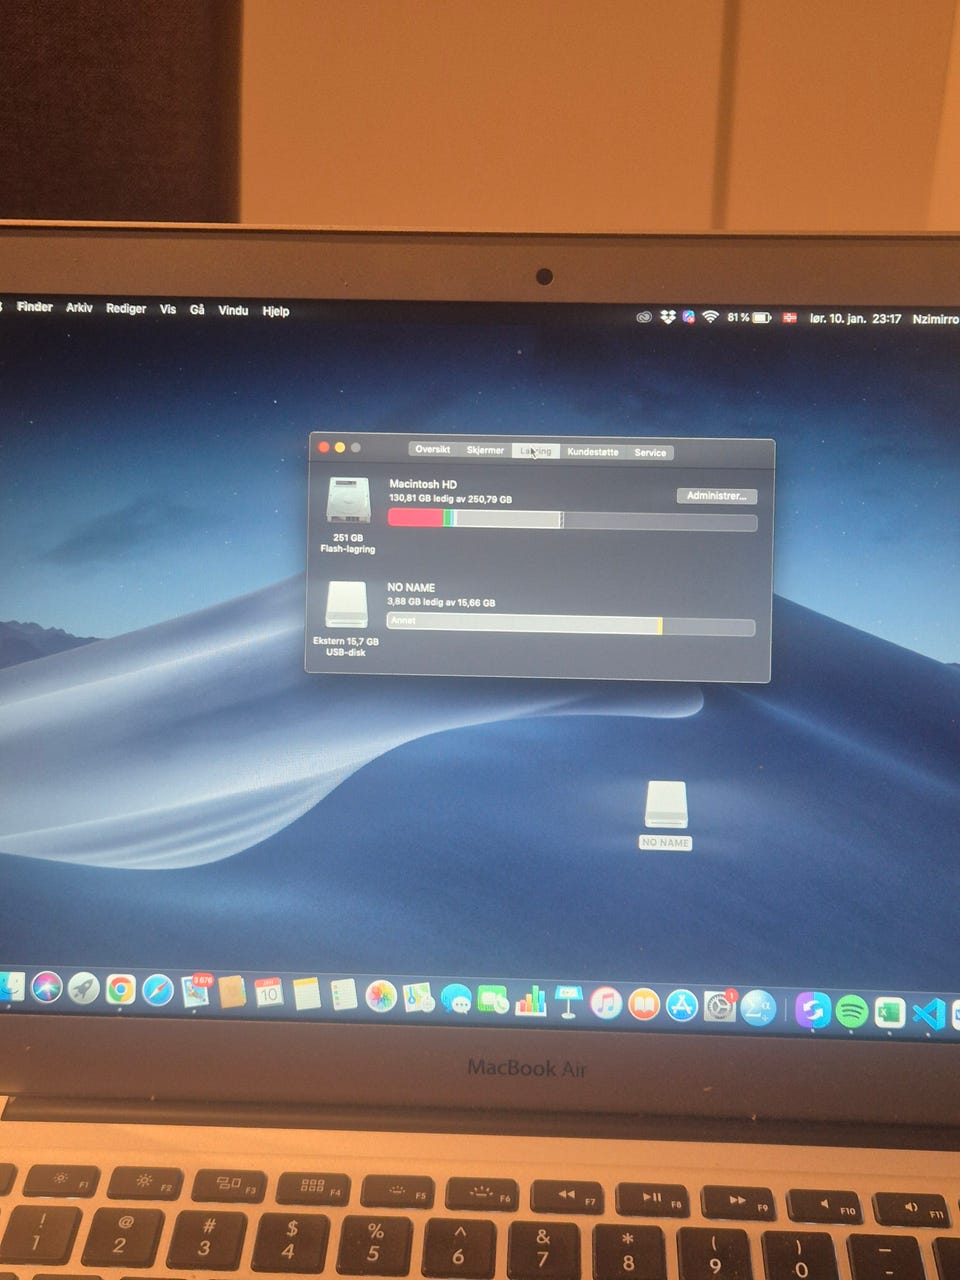Open the Vis menu
Screen dimensions: 960x1280
[x=168, y=309]
